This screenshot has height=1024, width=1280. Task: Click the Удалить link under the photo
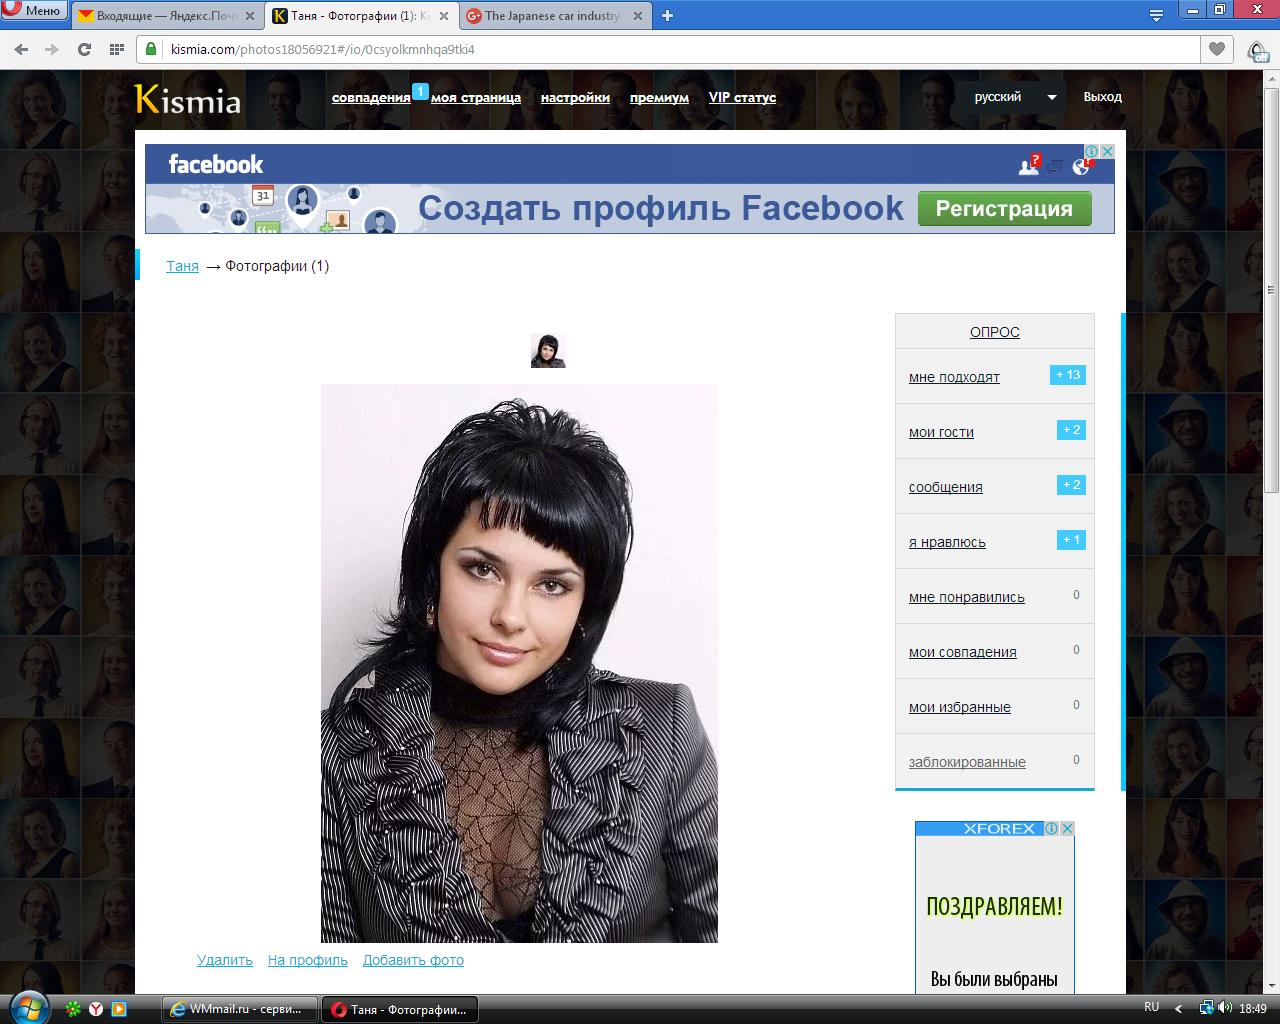tap(225, 960)
